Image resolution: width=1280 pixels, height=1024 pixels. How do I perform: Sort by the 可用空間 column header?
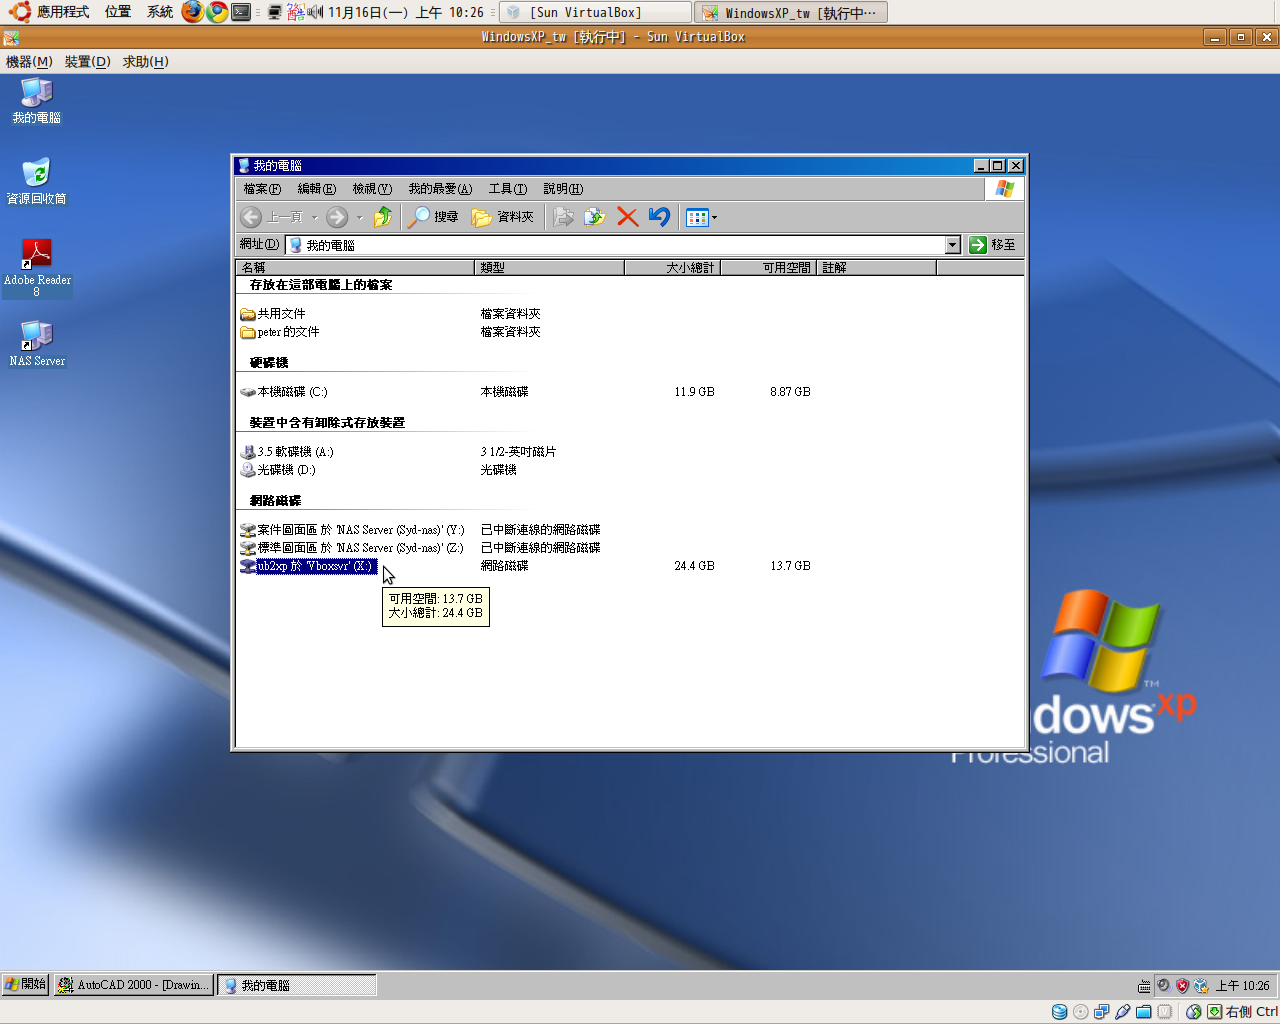[x=769, y=268]
